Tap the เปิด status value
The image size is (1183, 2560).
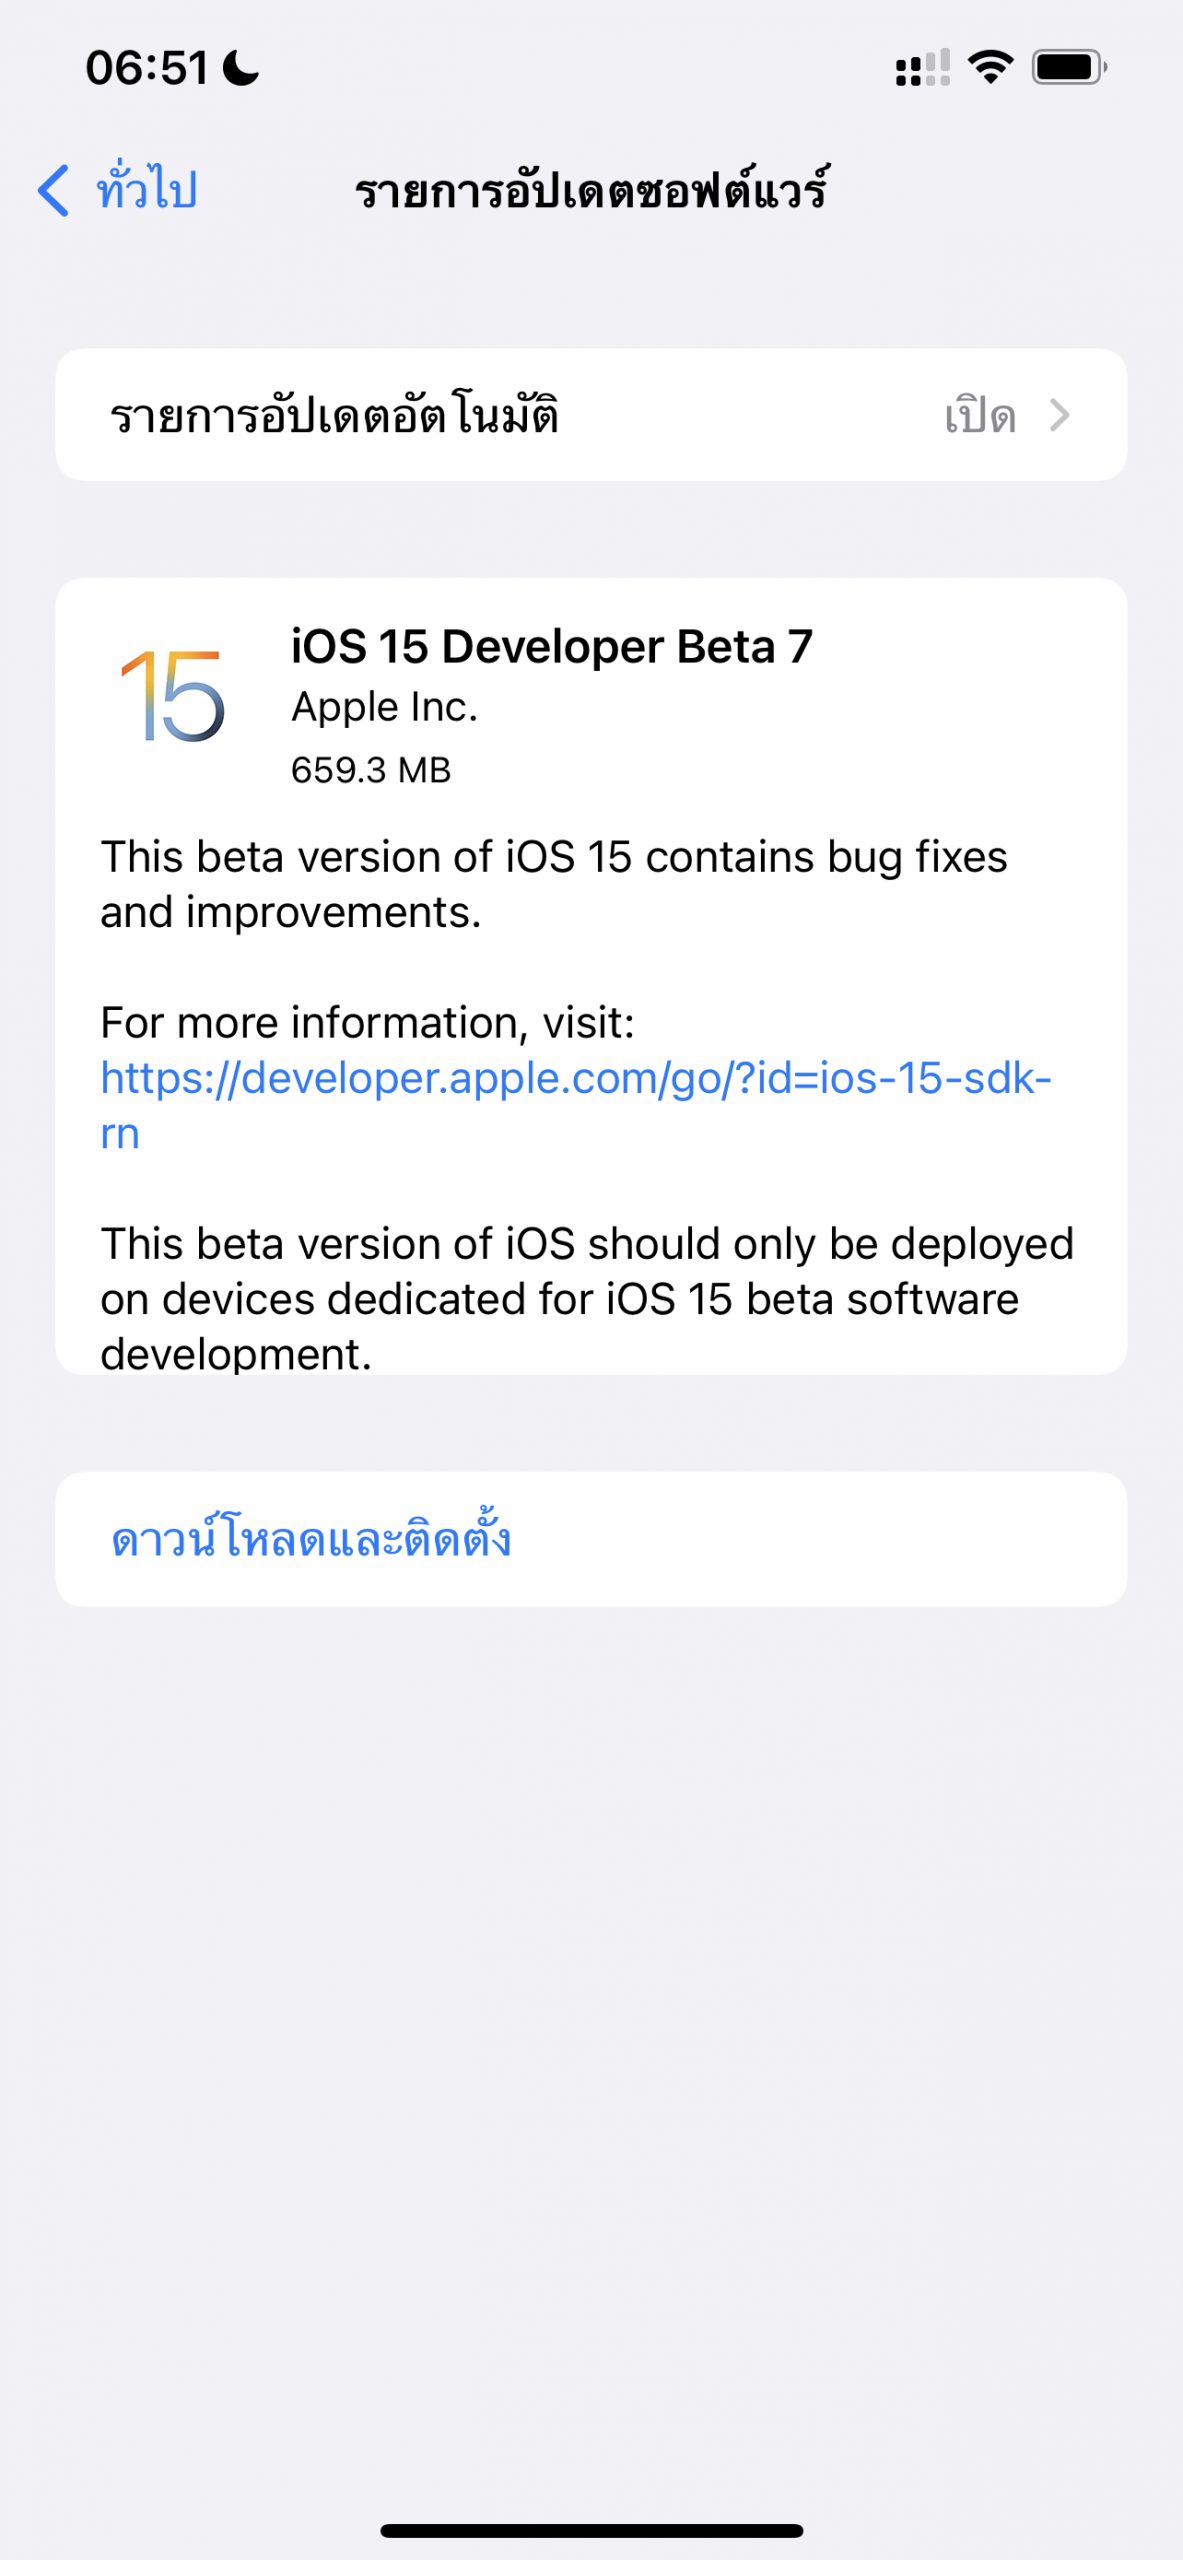click(980, 416)
